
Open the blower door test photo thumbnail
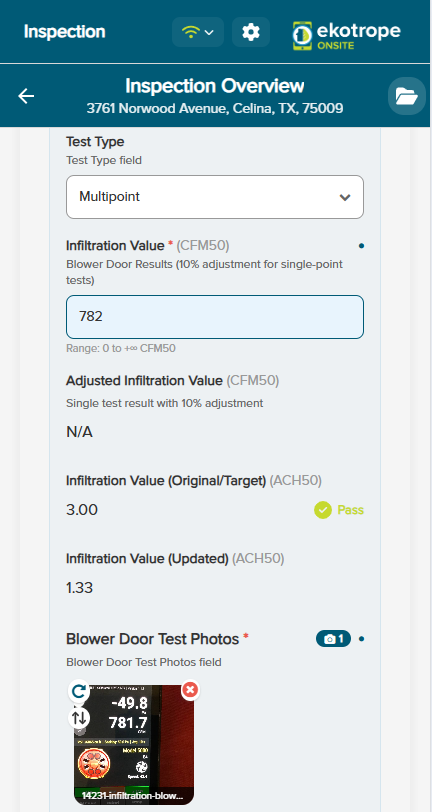coord(134,745)
